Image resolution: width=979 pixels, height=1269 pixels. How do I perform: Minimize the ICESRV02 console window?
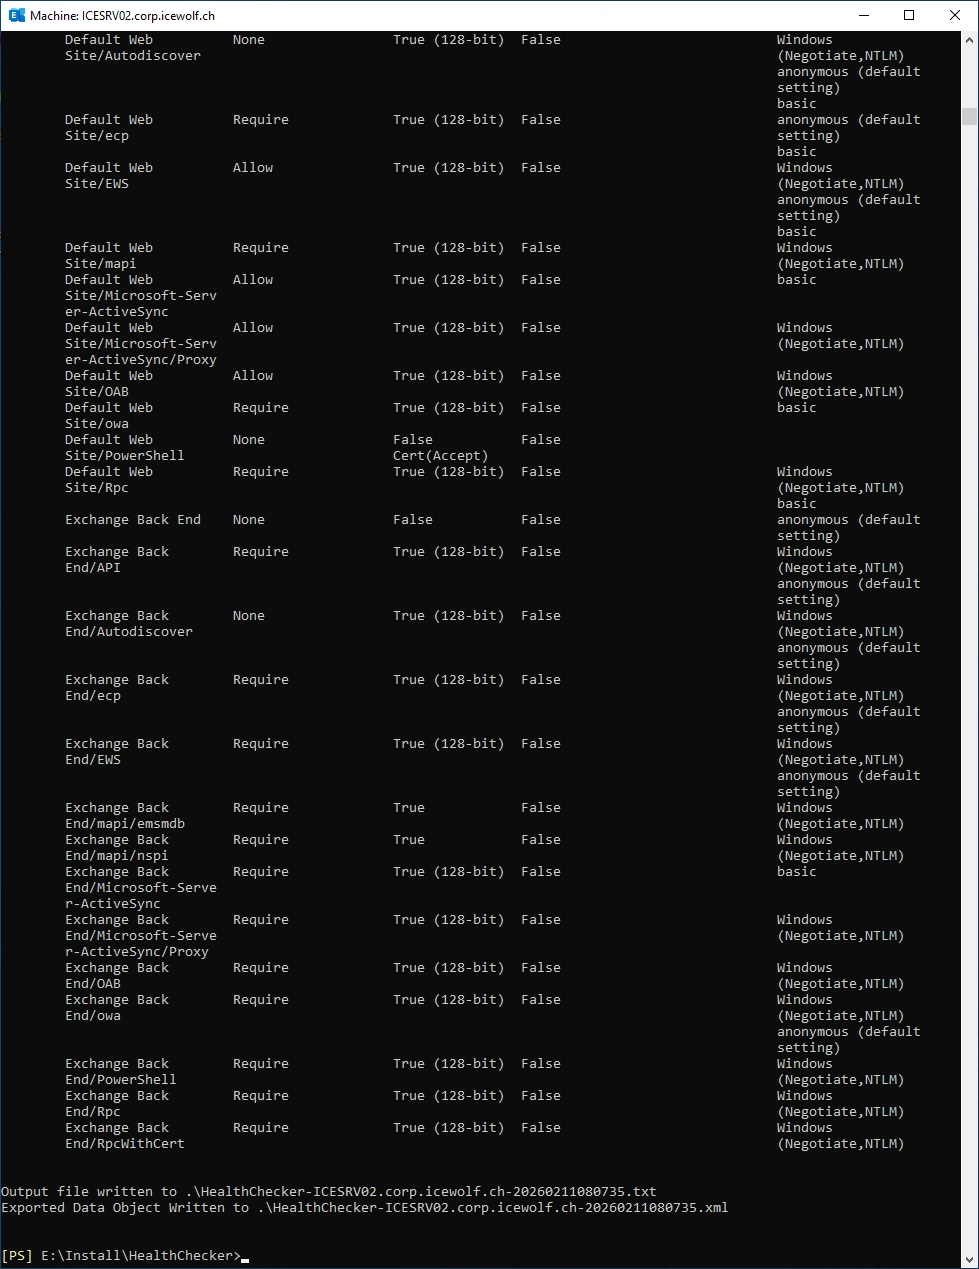point(863,15)
